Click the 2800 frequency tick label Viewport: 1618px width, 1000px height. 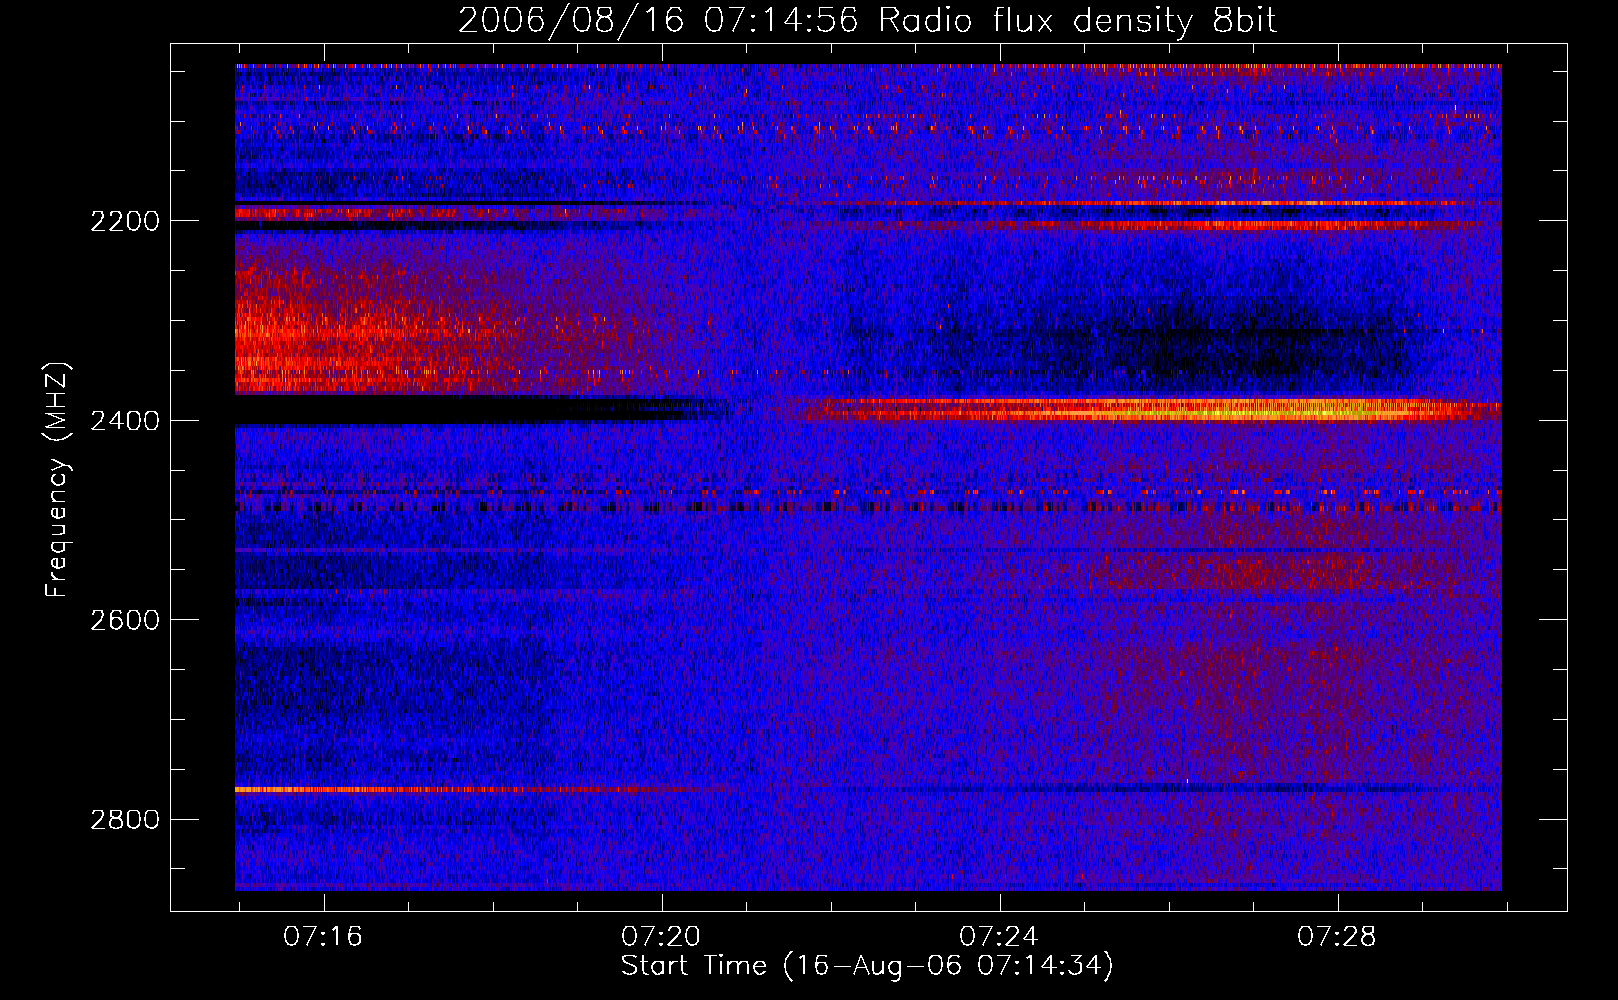[x=125, y=820]
